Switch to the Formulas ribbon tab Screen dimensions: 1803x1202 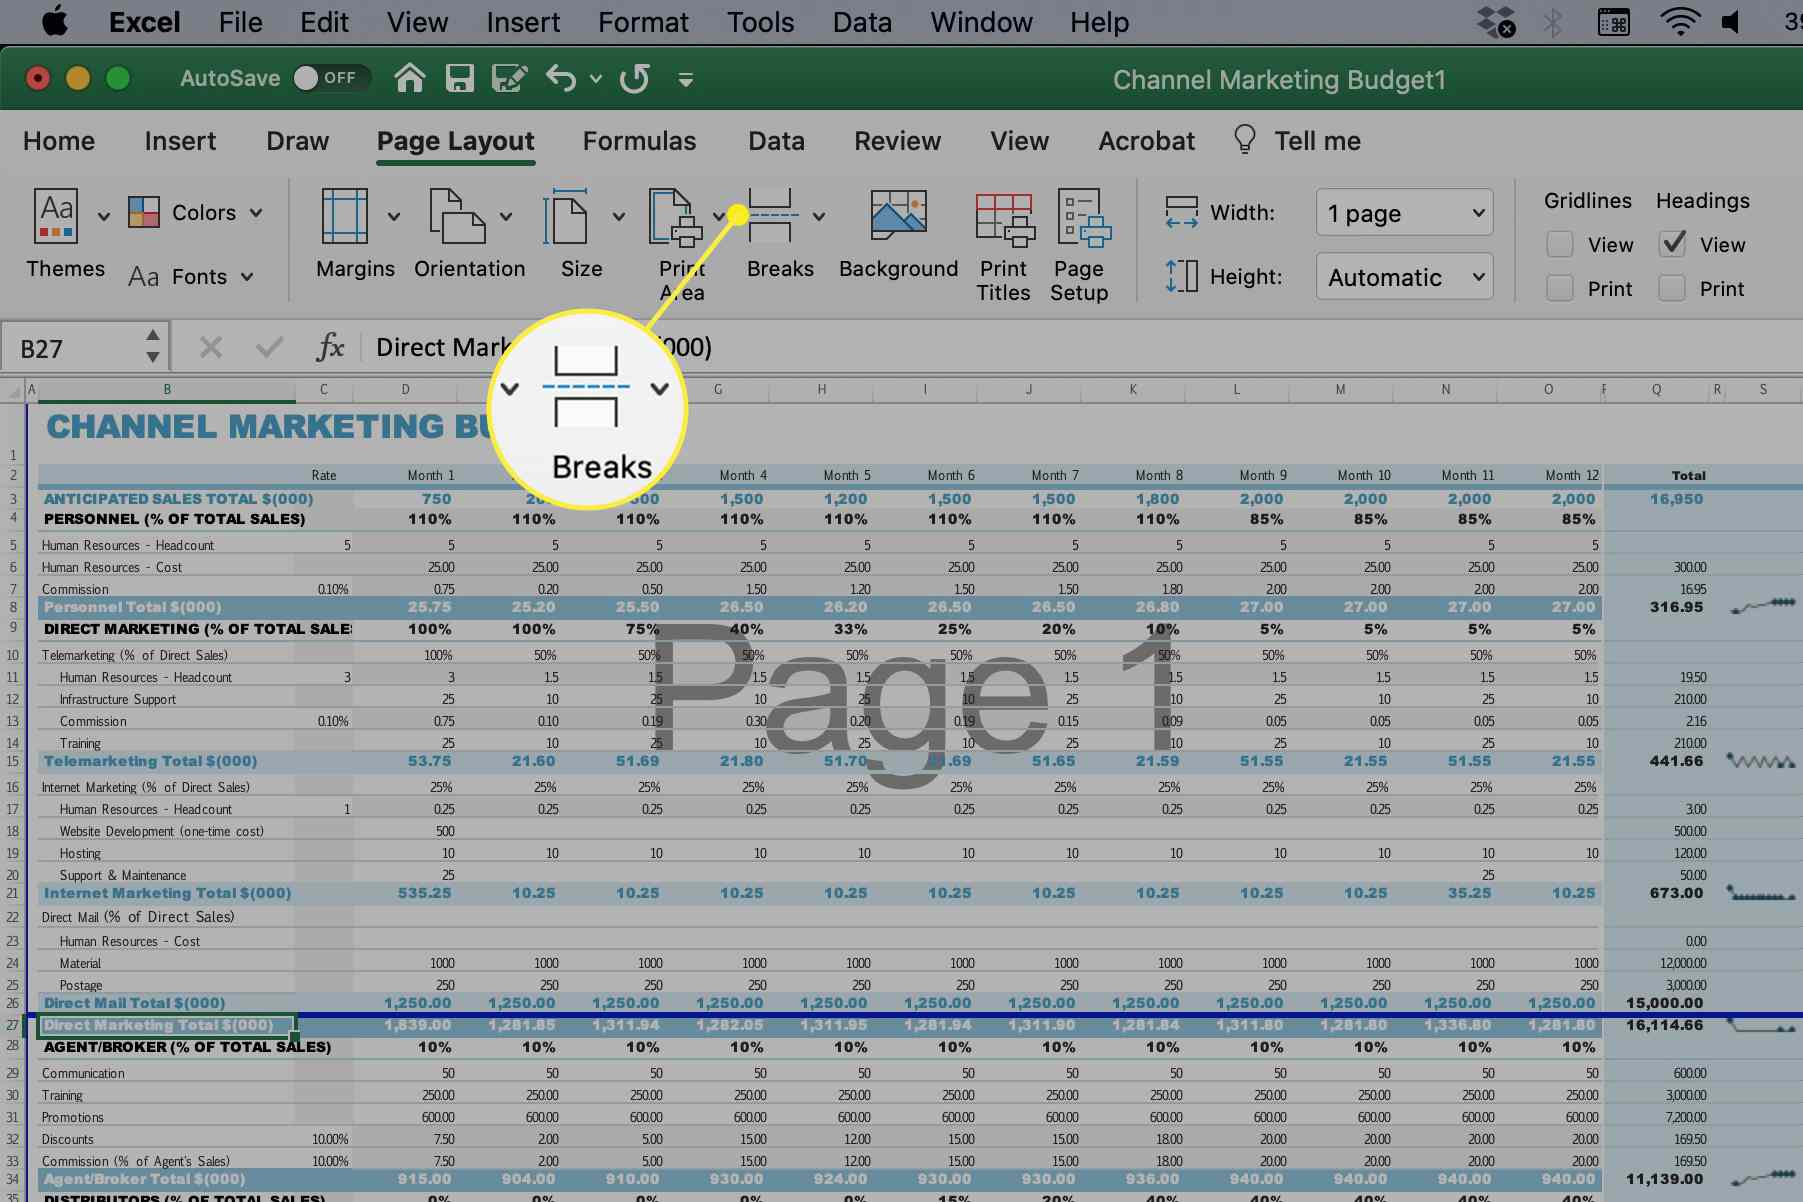point(640,141)
